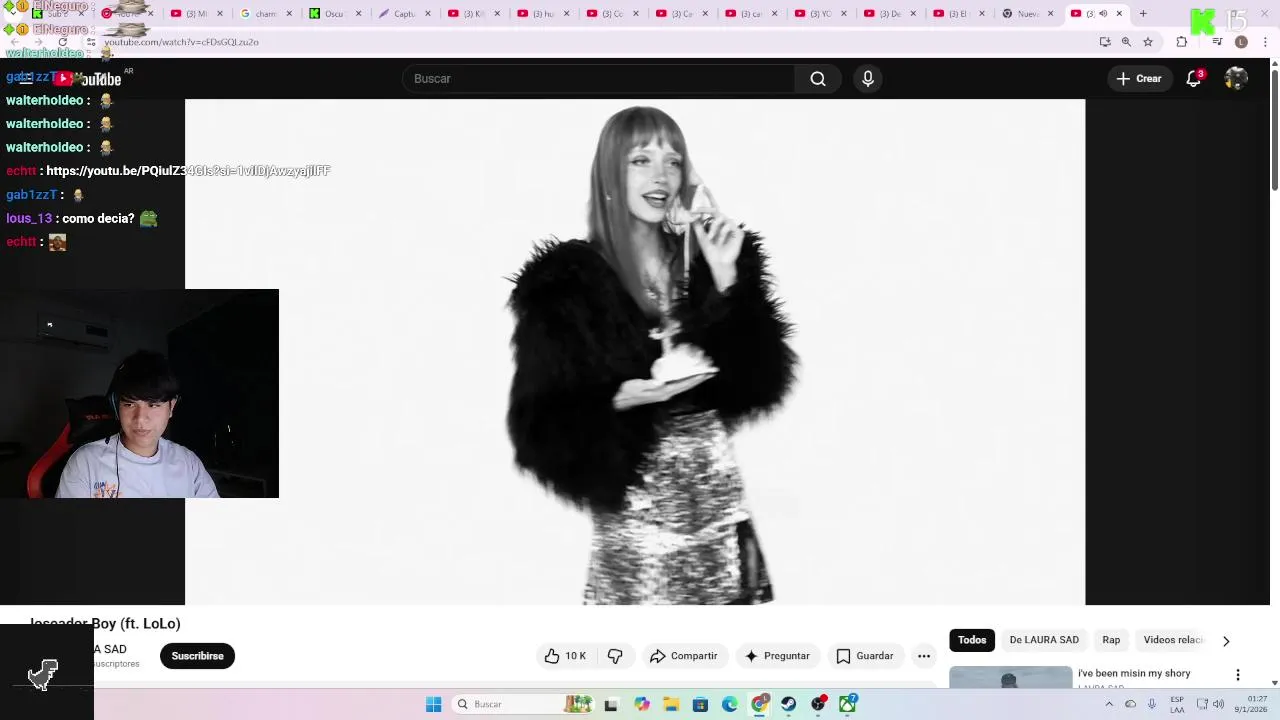Click i've been misin my shory title

coord(1134,674)
